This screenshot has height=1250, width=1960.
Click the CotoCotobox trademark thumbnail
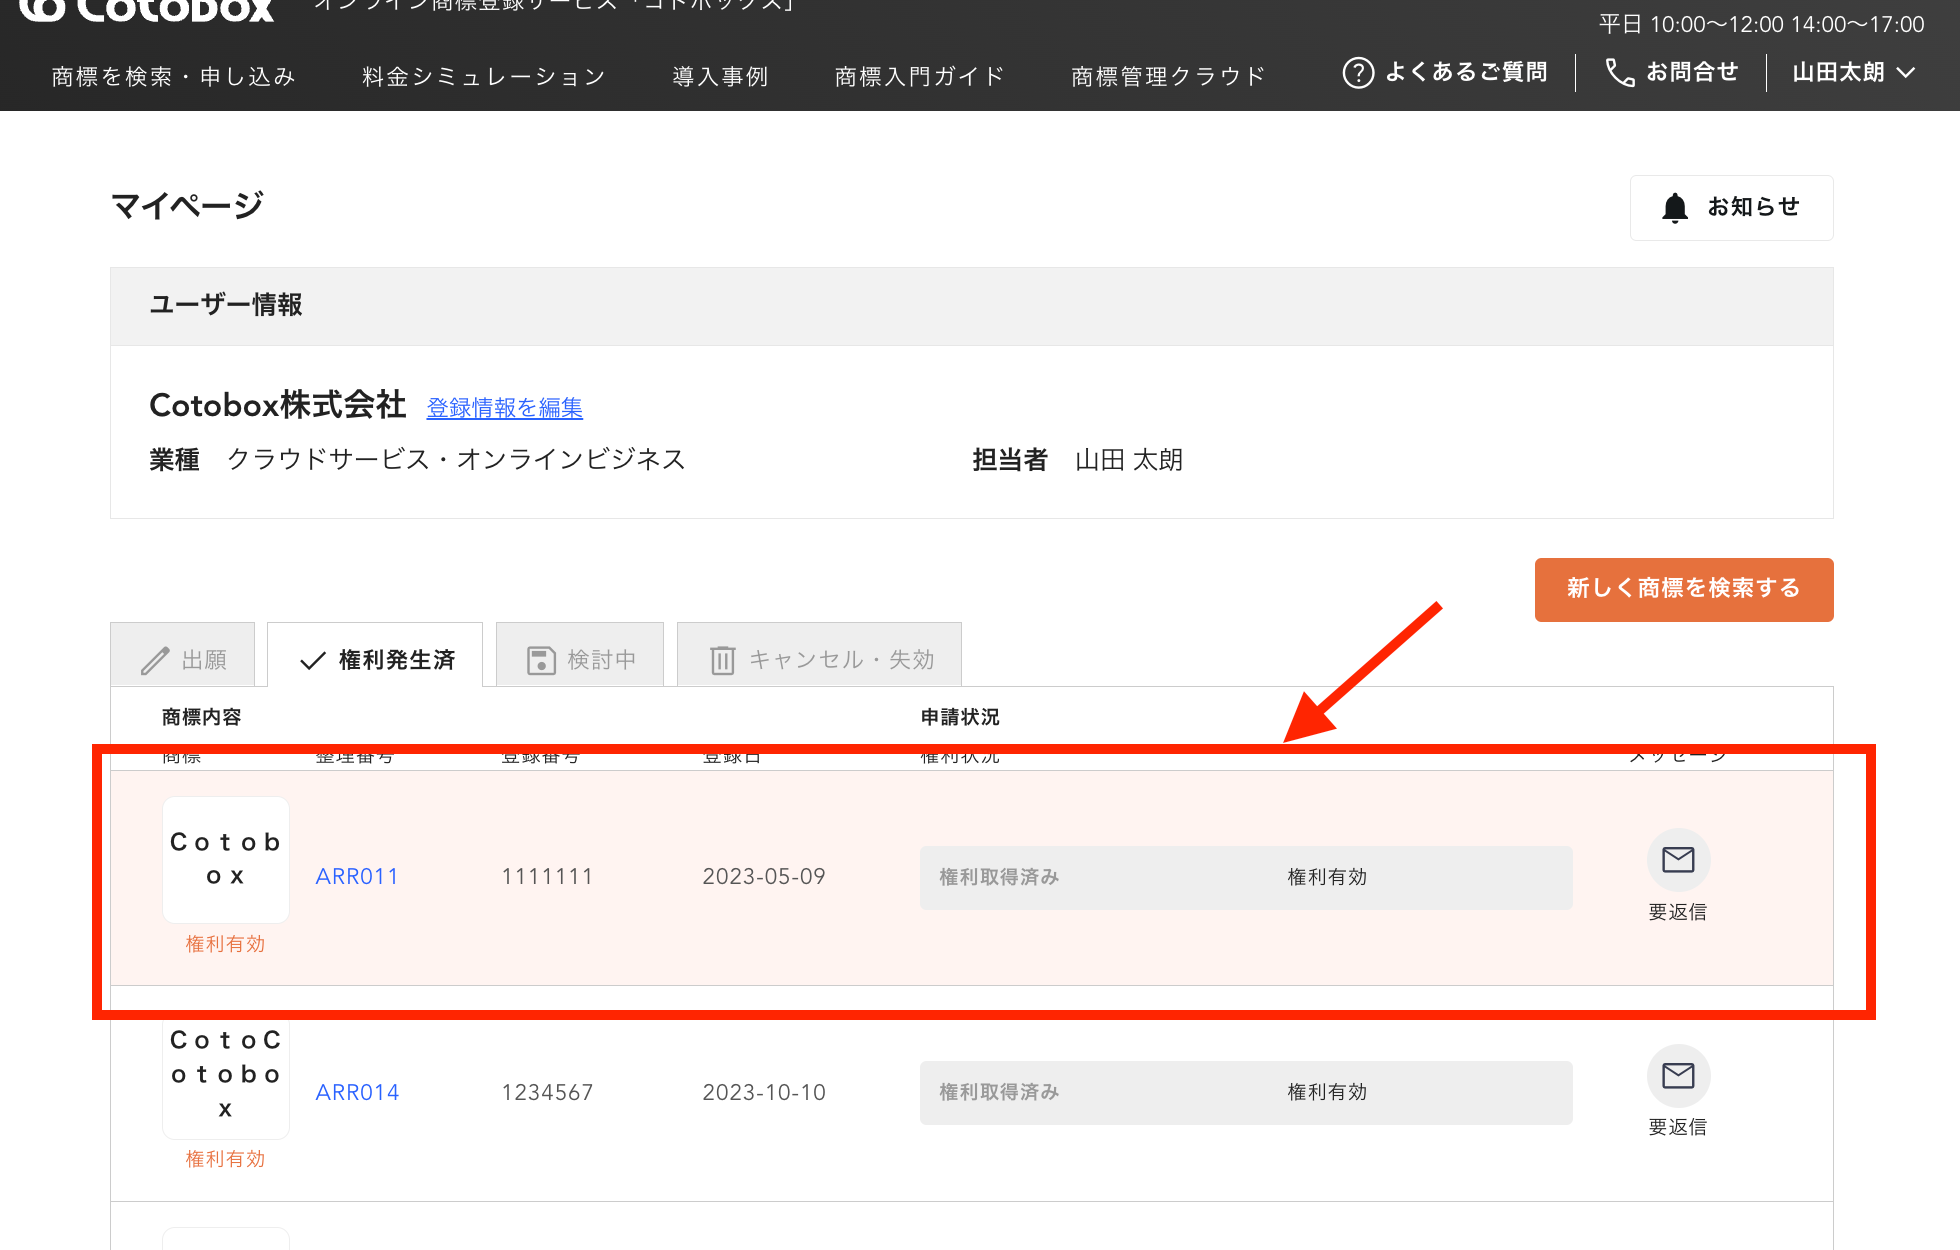226,1075
